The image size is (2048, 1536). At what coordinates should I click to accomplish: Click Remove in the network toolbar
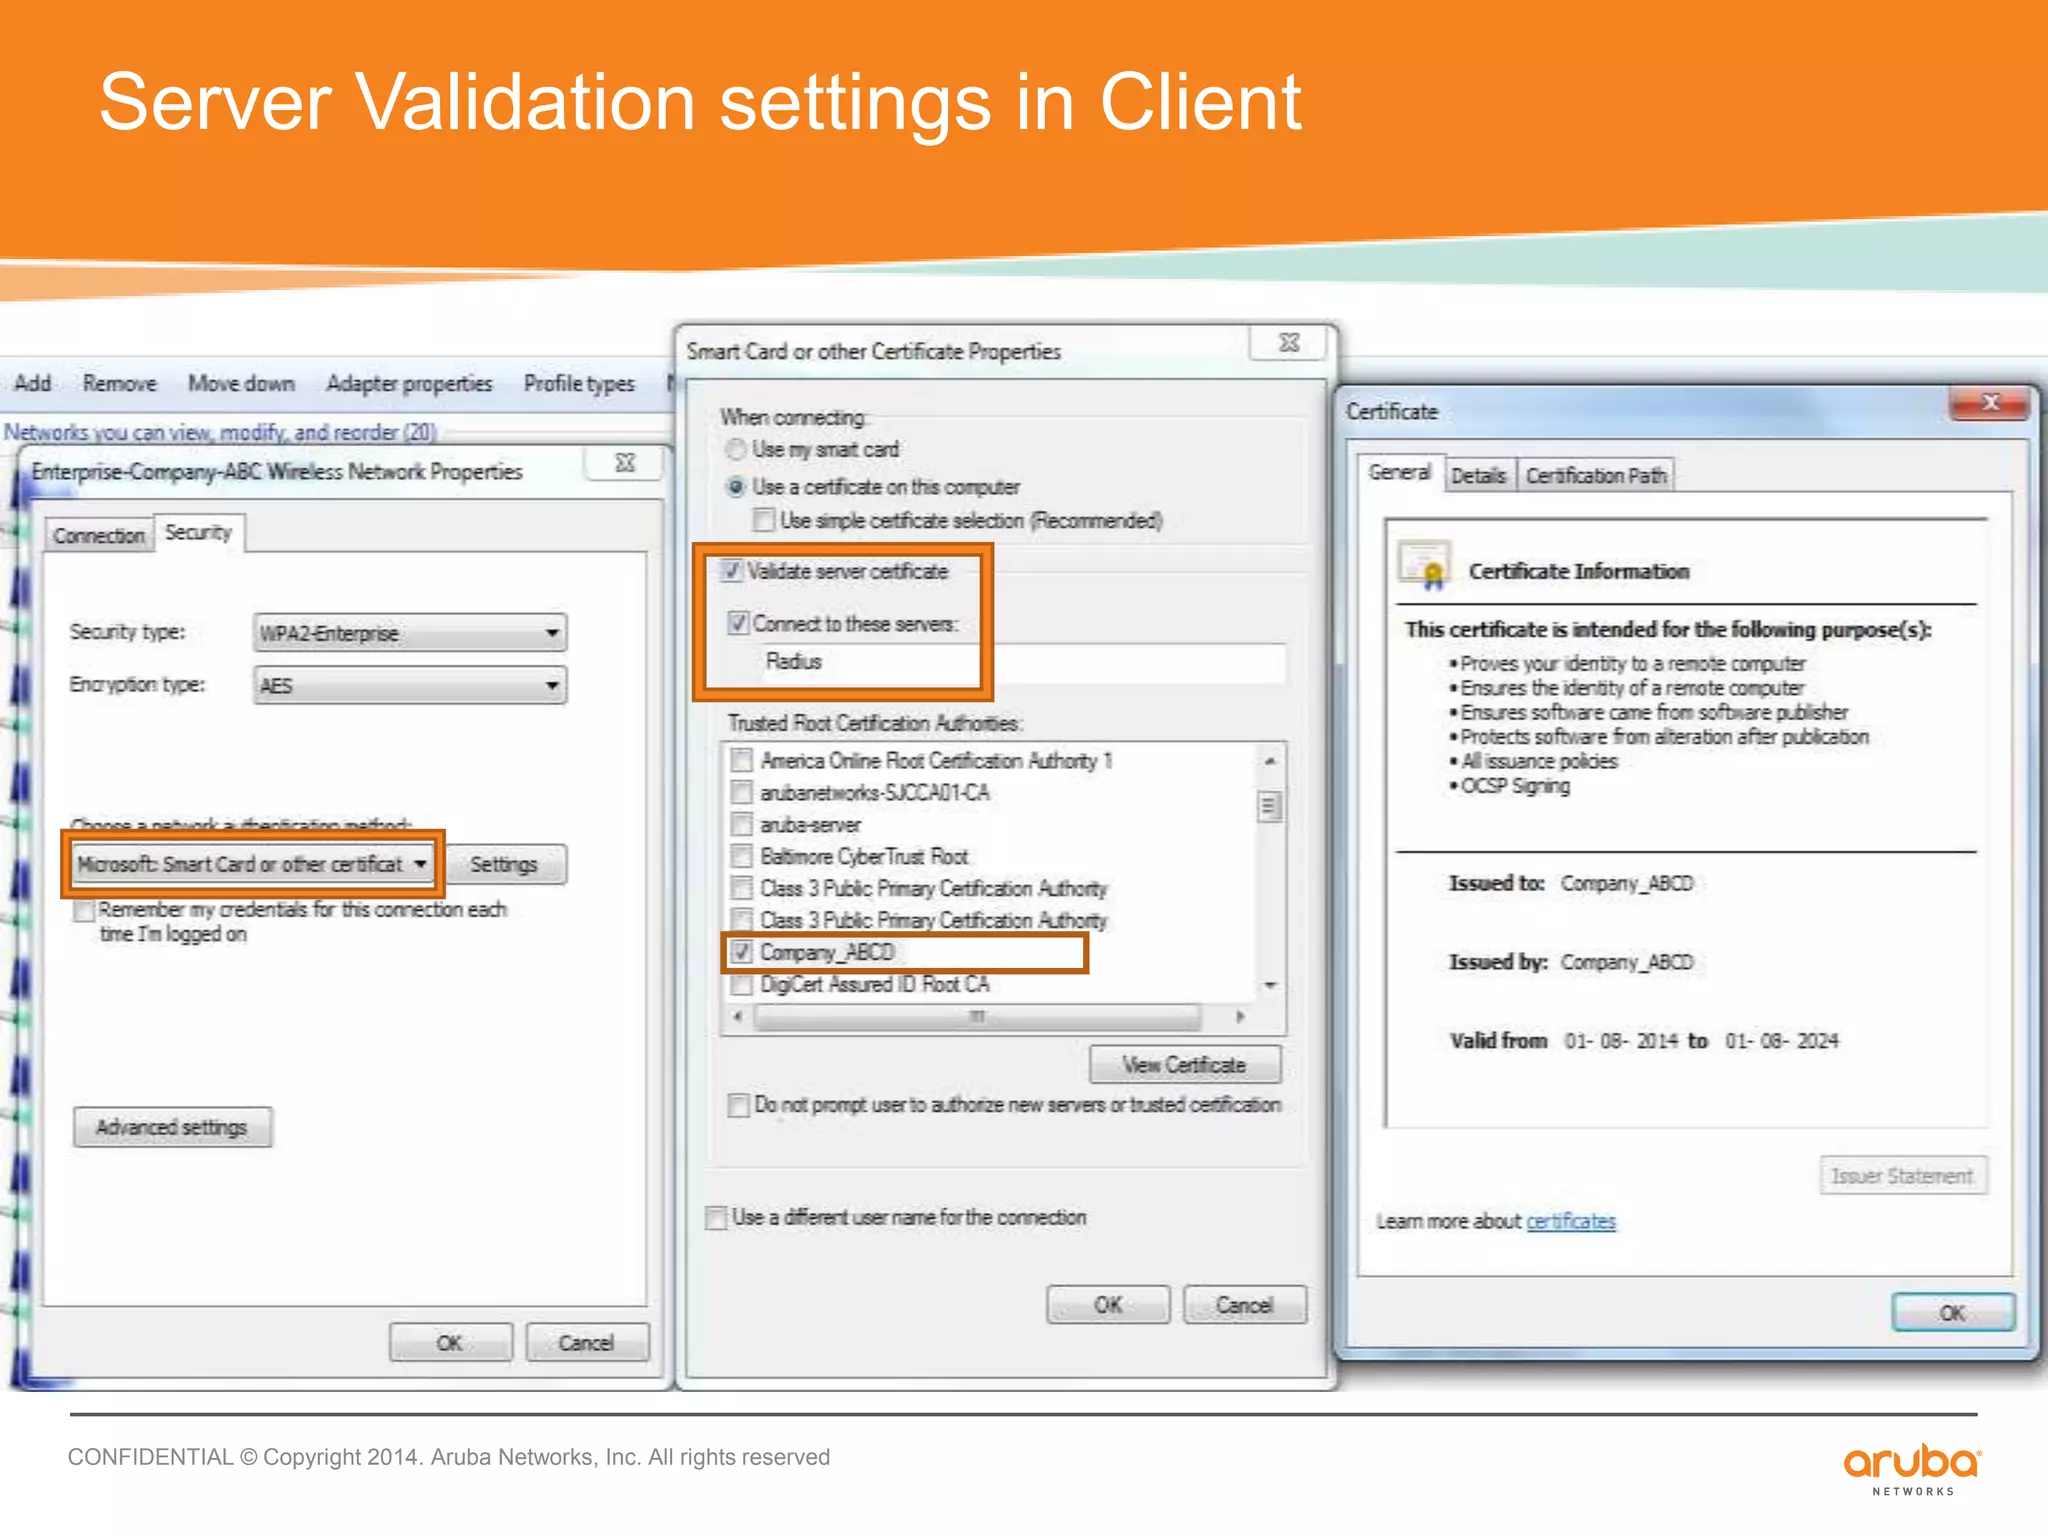(119, 383)
